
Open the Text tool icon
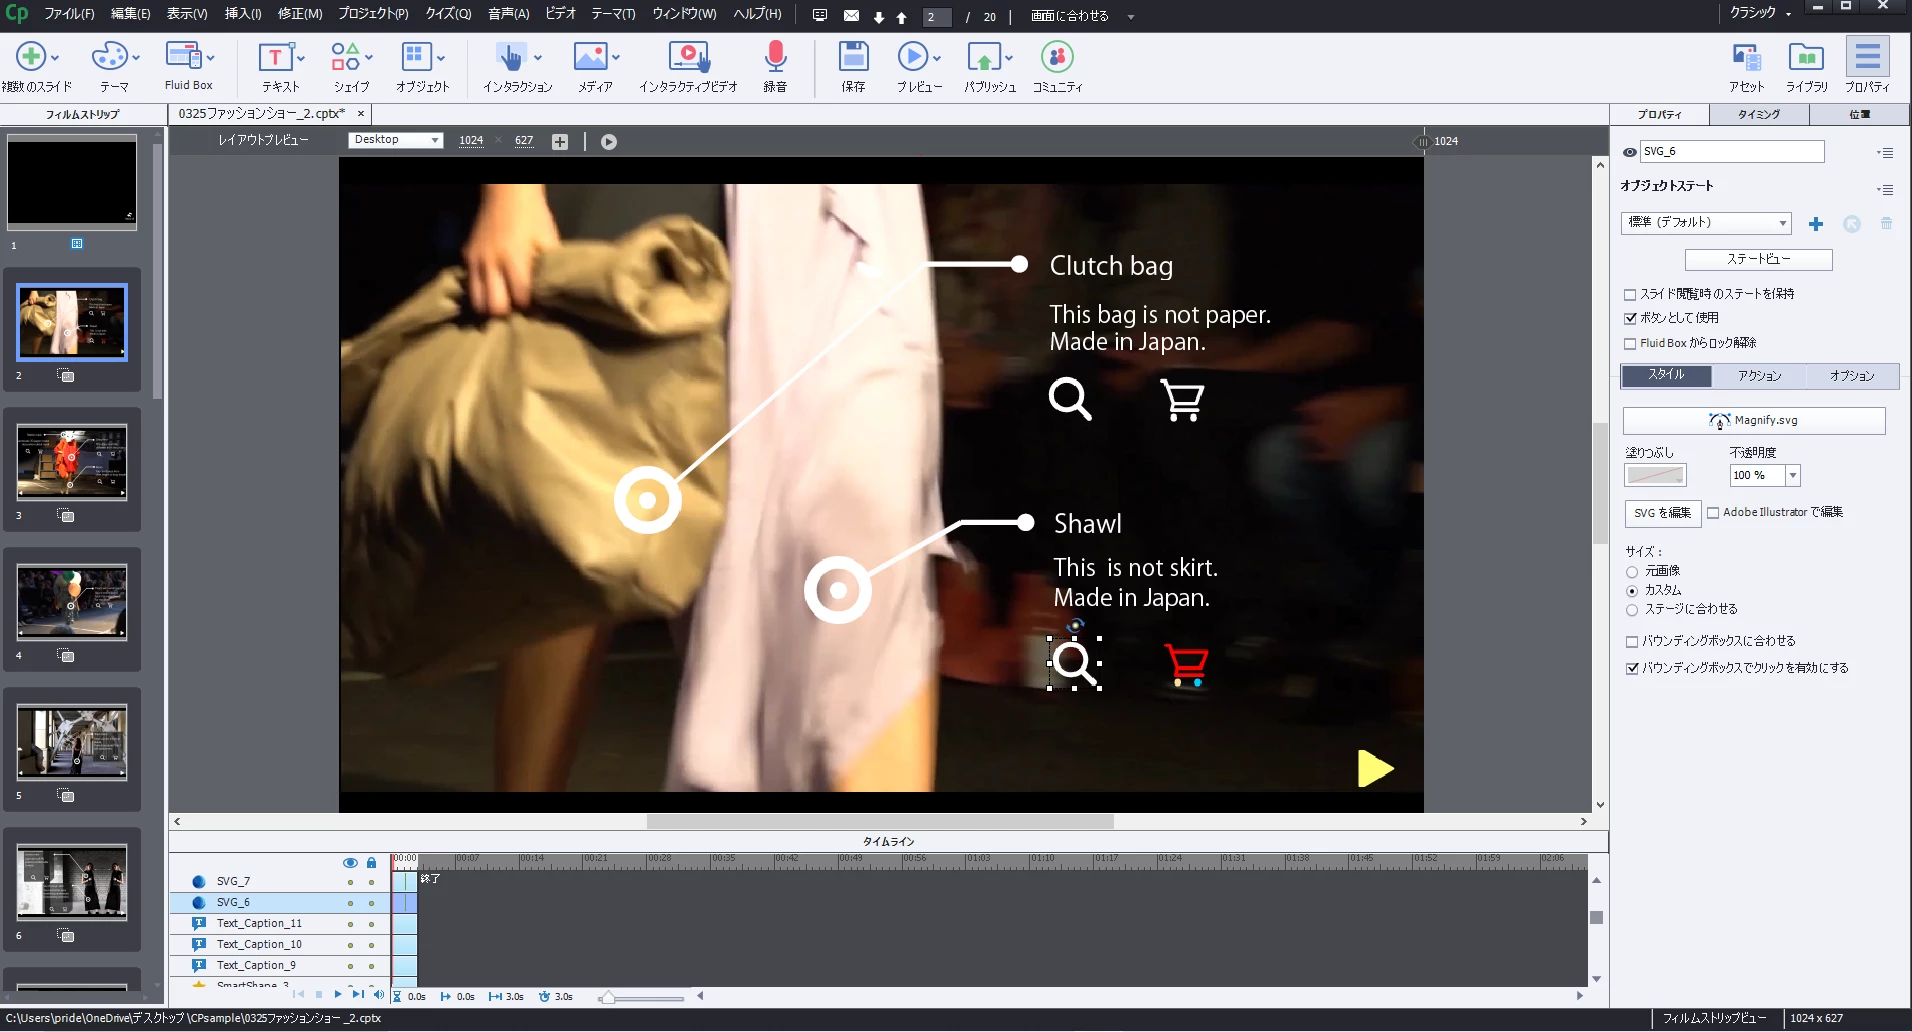[275, 57]
